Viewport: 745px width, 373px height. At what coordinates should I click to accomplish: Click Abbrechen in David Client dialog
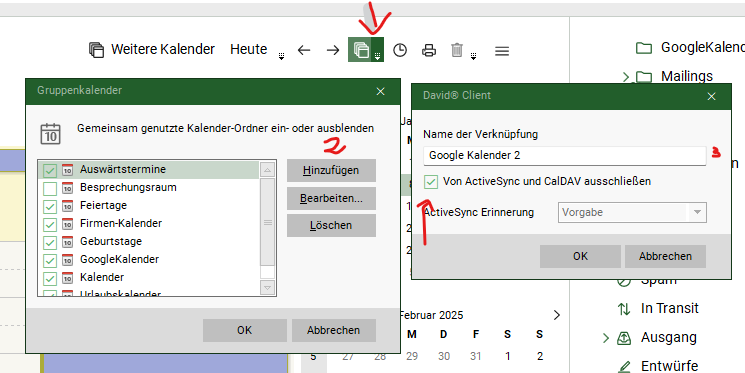665,256
